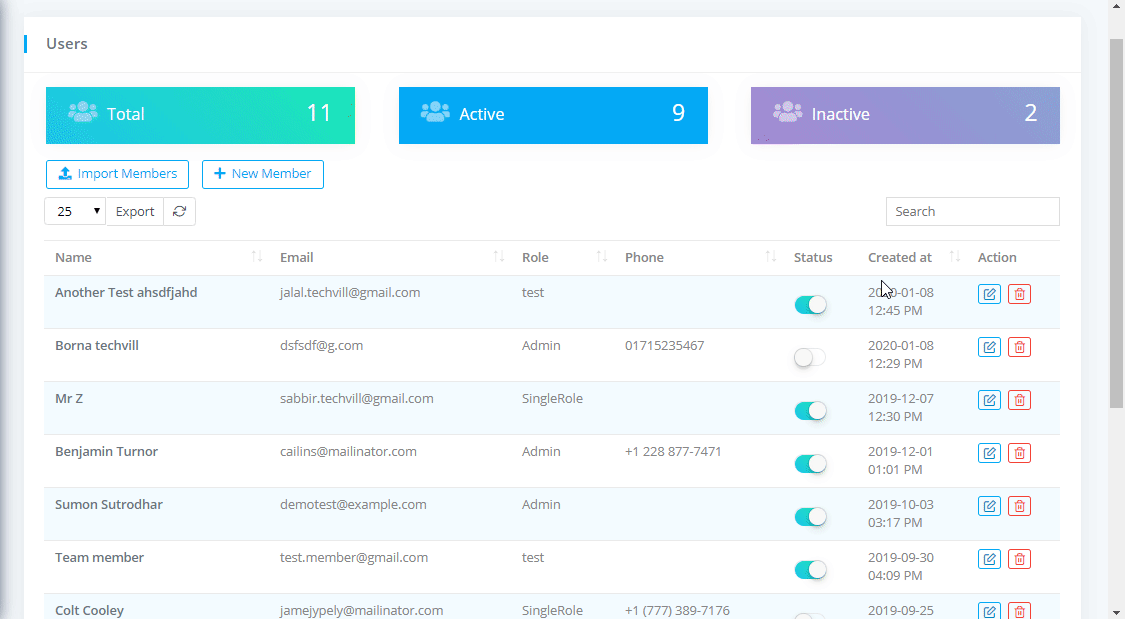Delete the Another Test ahsdfjahd user

(1019, 294)
